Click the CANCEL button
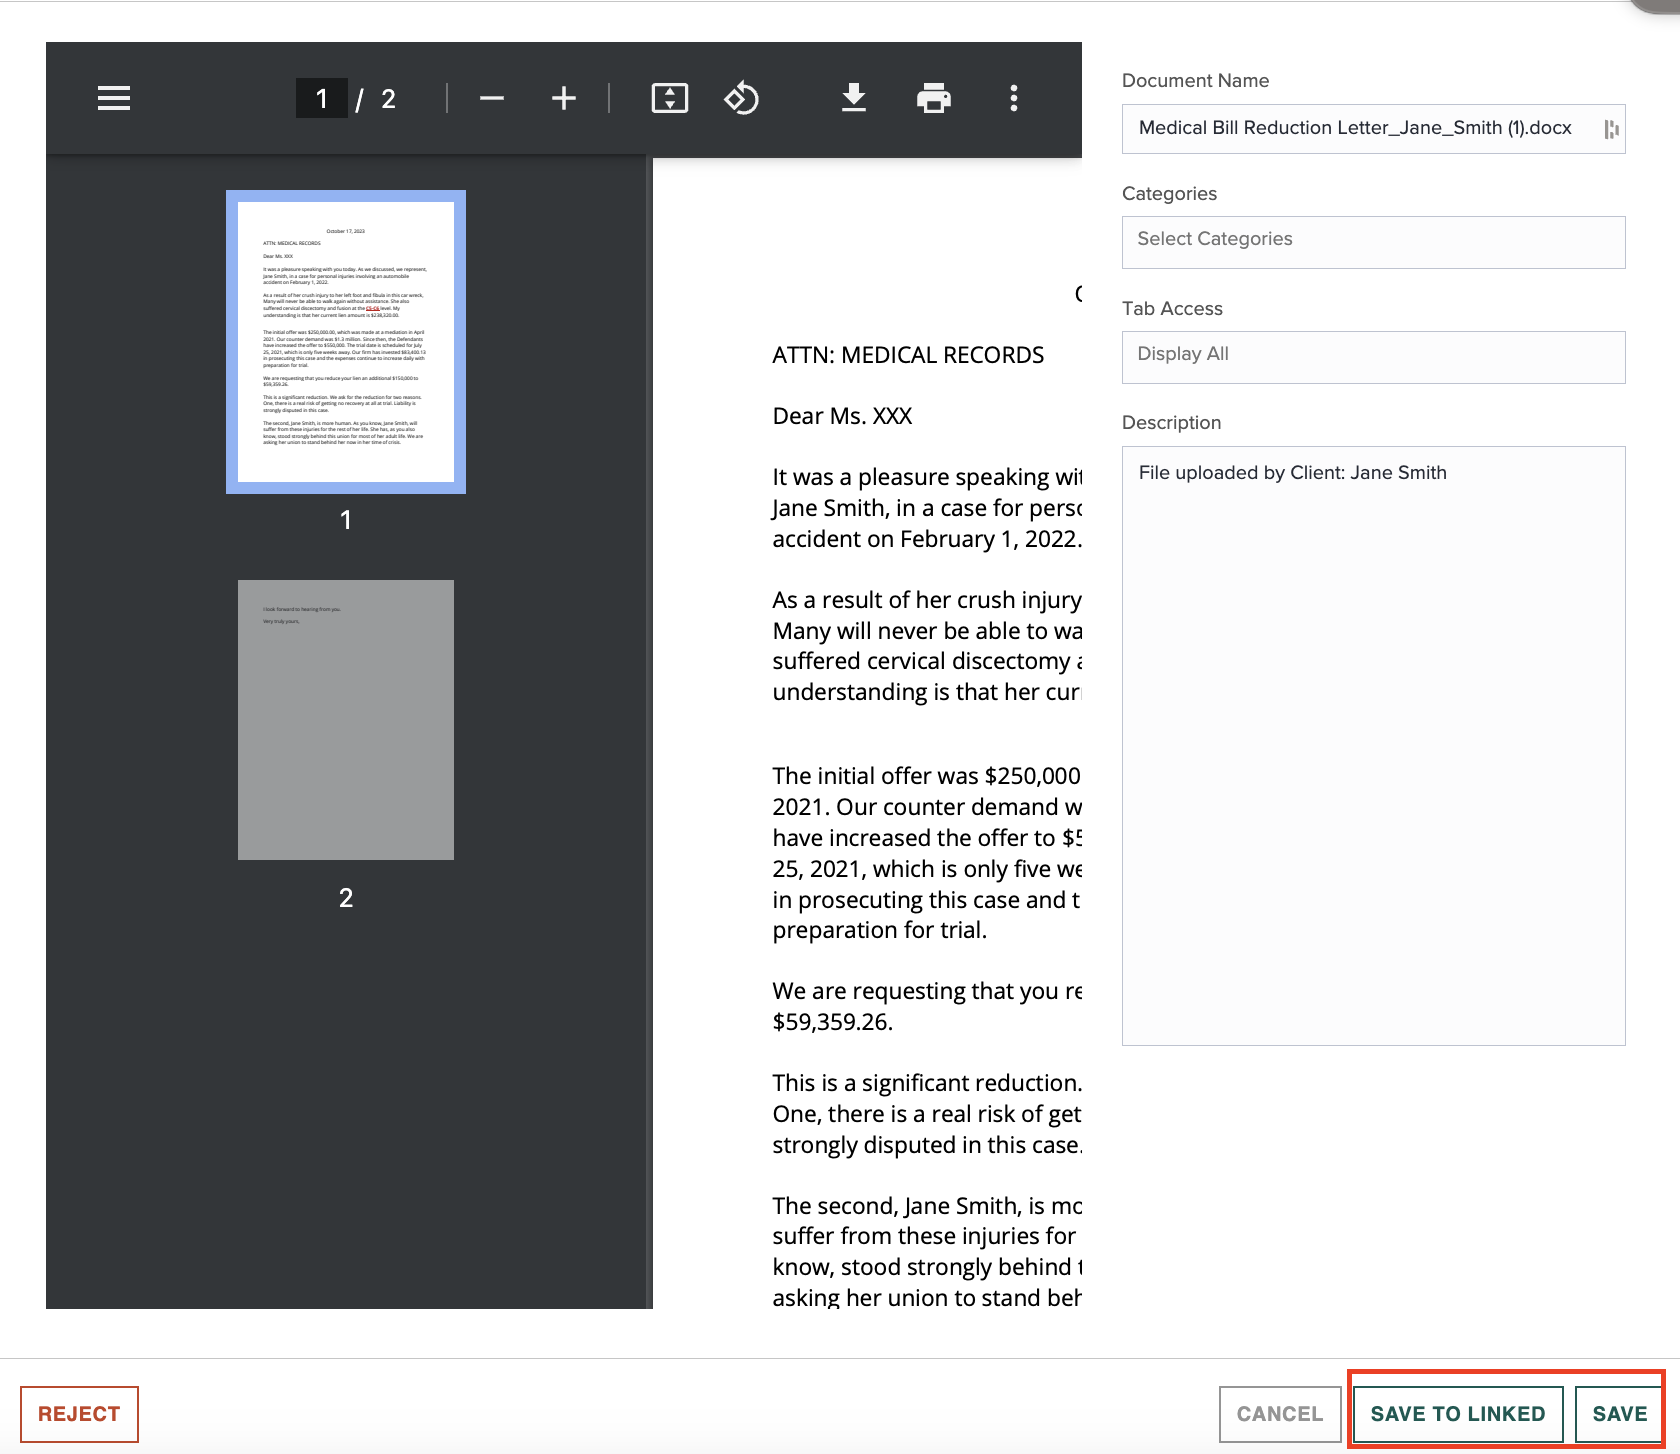The image size is (1680, 1454). pos(1280,1414)
